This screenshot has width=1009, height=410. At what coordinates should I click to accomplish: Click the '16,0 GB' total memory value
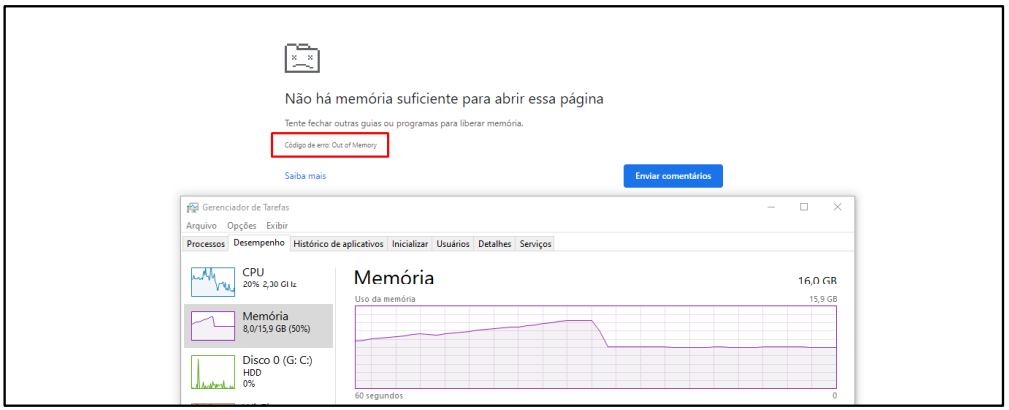(817, 281)
